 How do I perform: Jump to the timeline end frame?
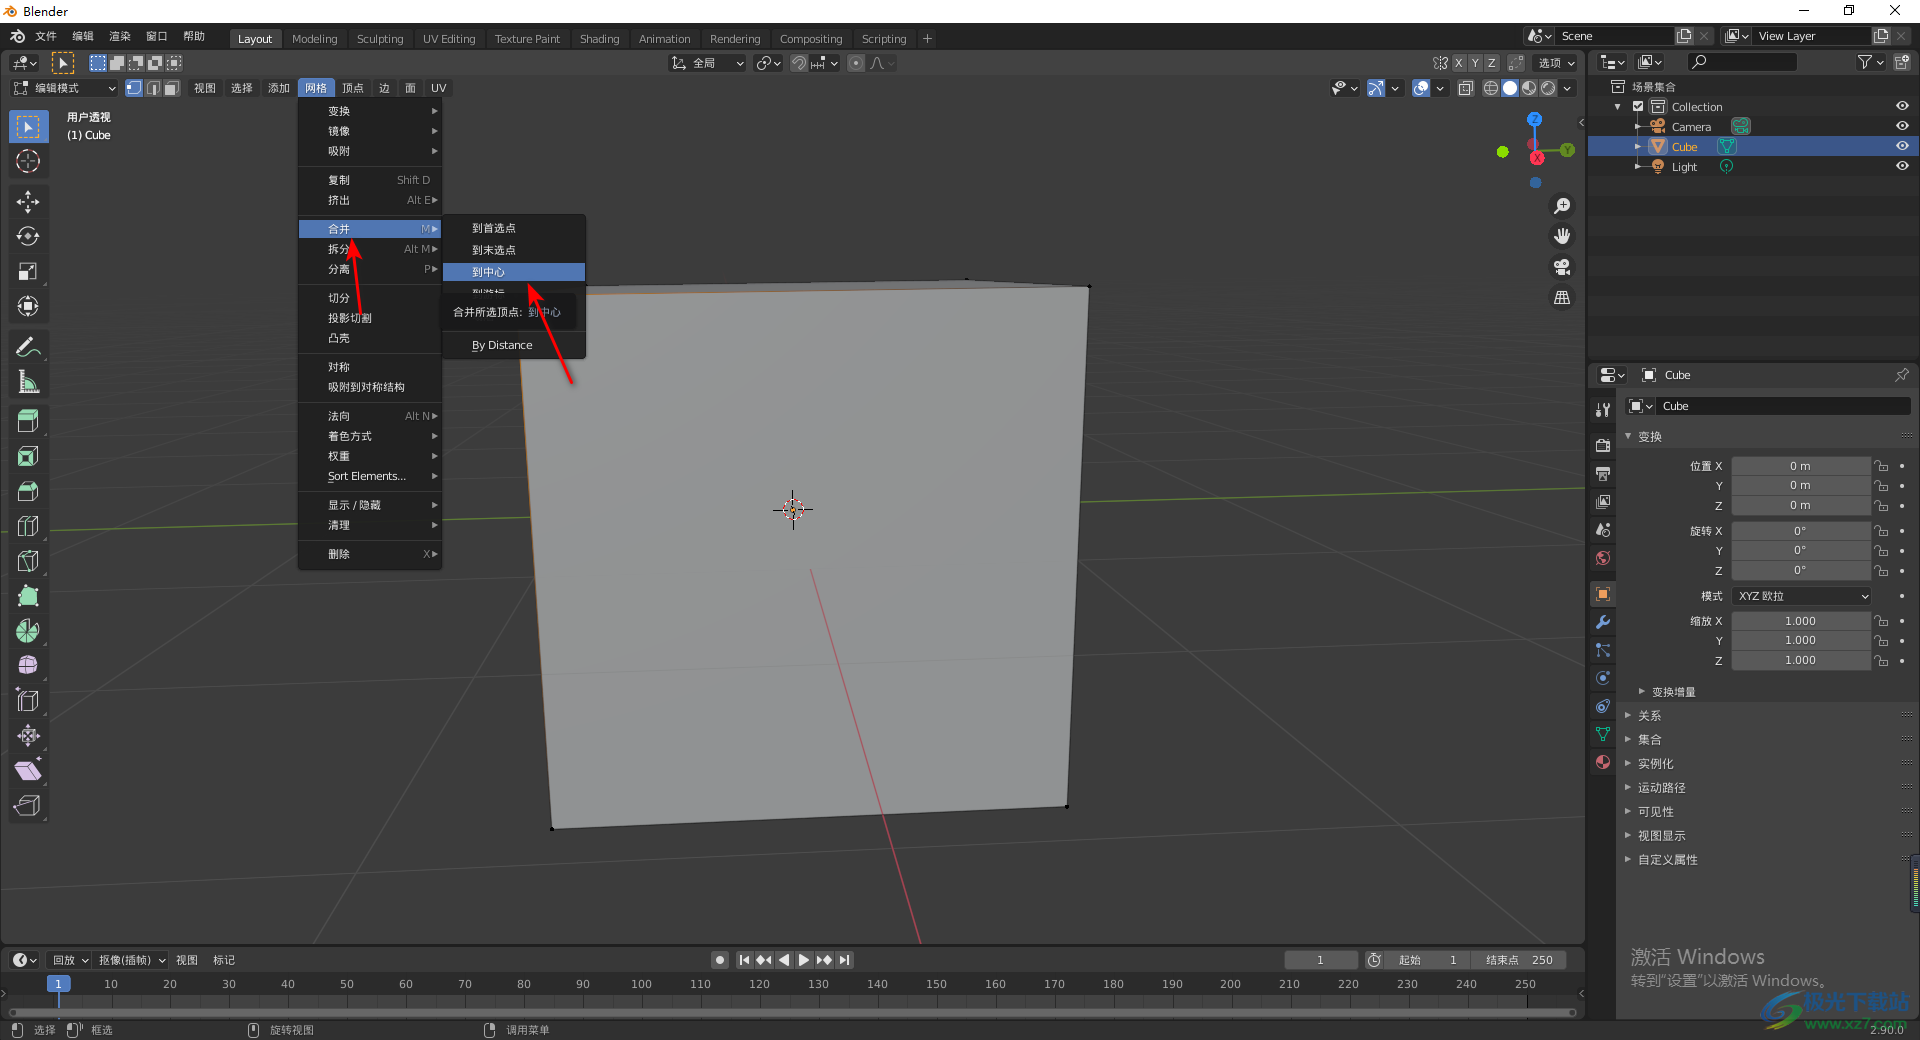(844, 960)
